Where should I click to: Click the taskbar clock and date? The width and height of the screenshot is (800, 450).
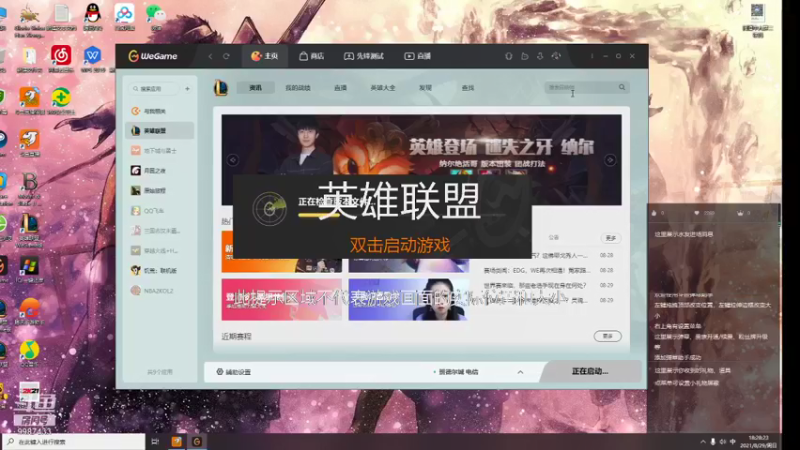[759, 442]
